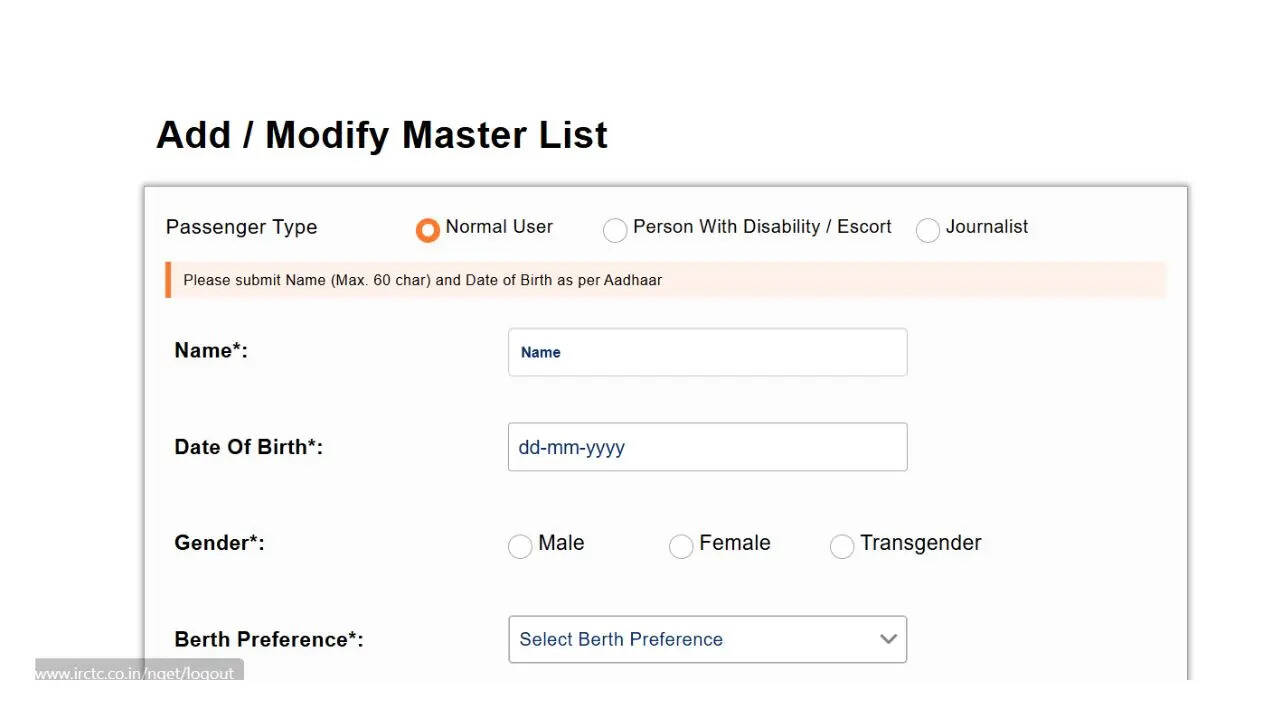Click the Transgender option label text
The width and height of the screenshot is (1280, 720).
tap(920, 543)
